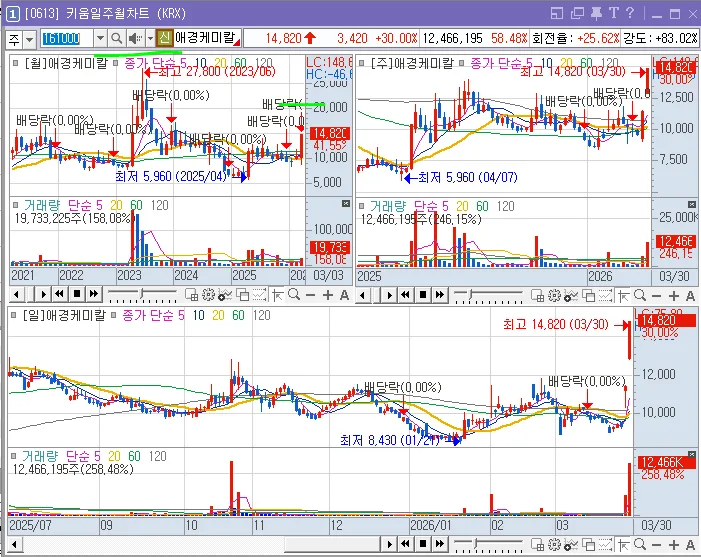Toggle crosshair cursor on weekly chart toolbar
This screenshot has width=701, height=557.
[623, 295]
